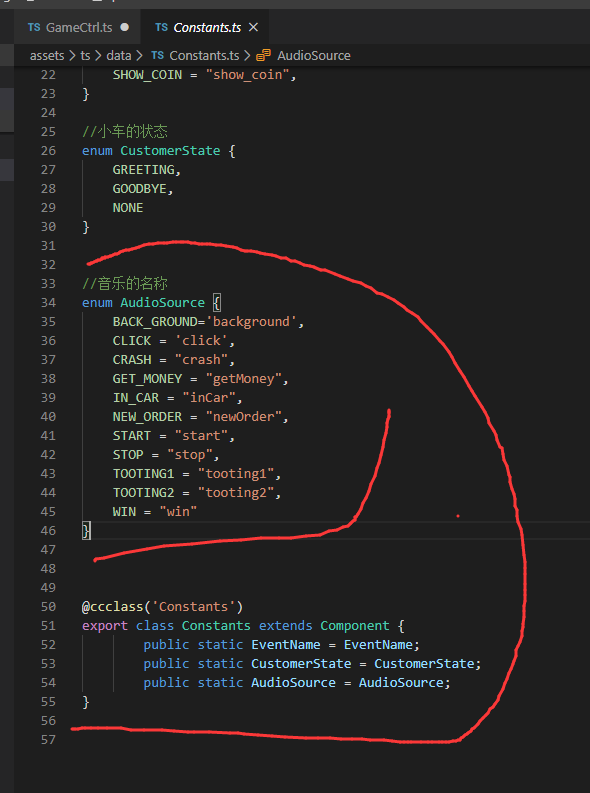Viewport: 590px width, 793px height.
Task: Open the assets breadcrumb segment
Action: (47, 56)
